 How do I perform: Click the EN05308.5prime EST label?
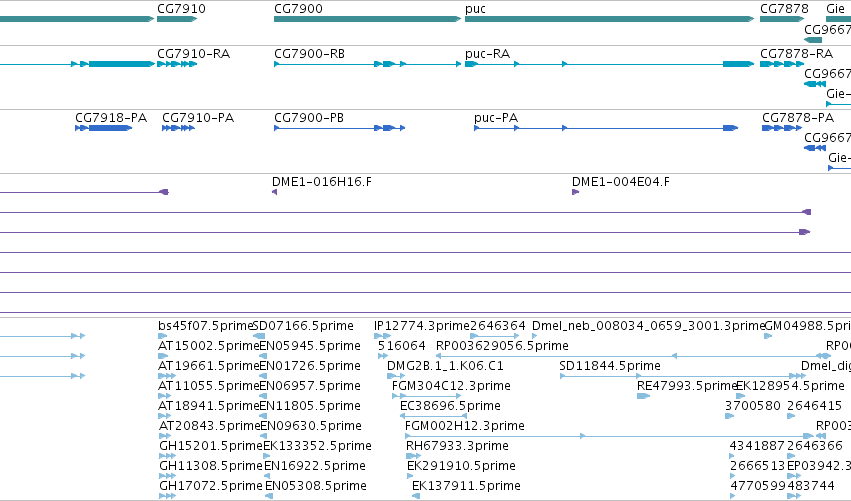pos(316,486)
